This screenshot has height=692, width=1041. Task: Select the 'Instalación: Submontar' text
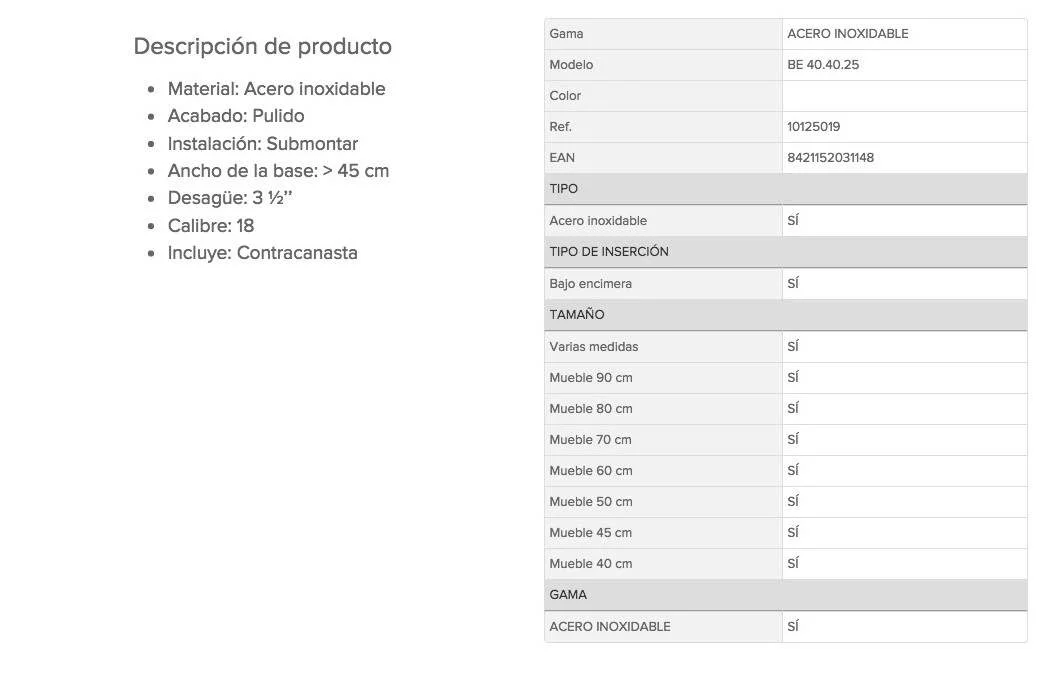263,143
